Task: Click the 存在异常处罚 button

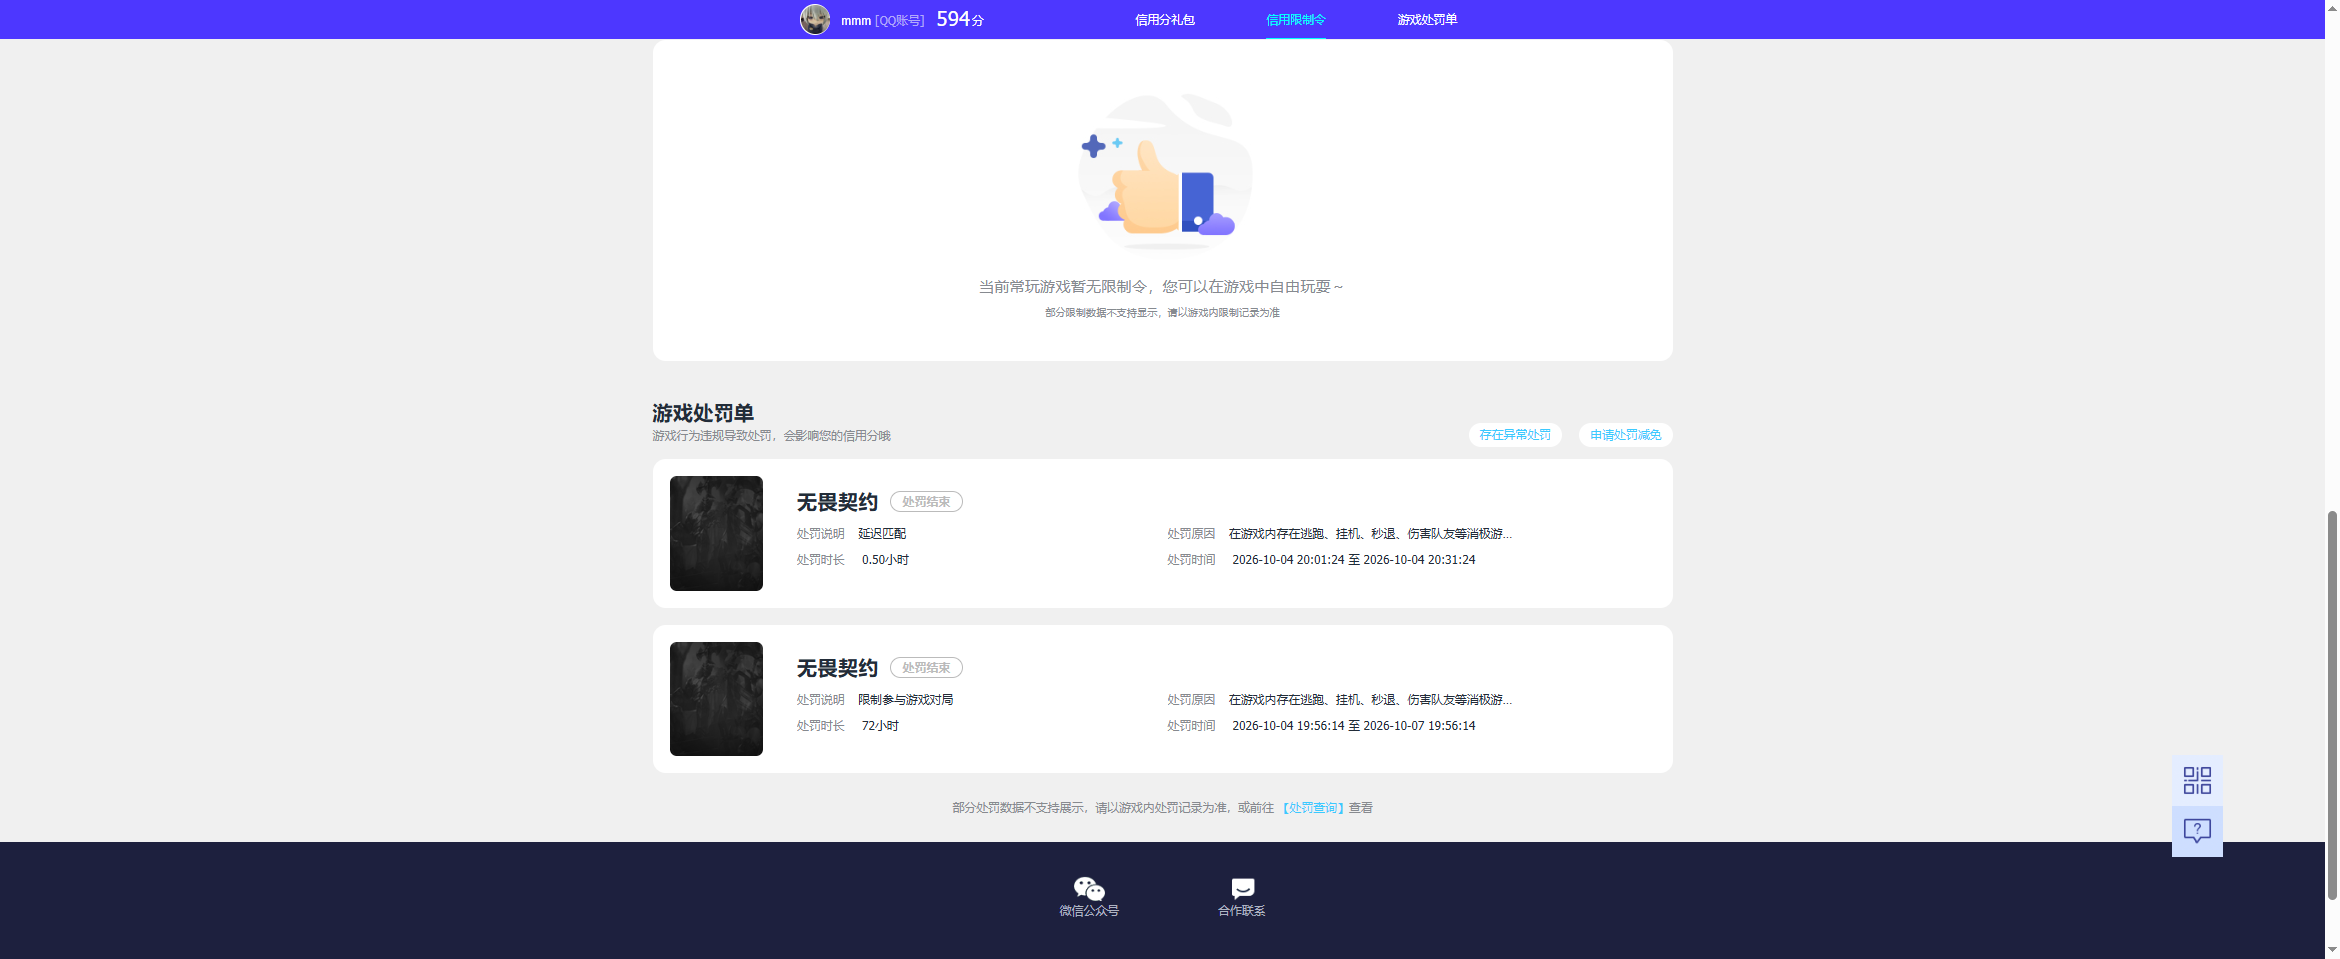Action: [1515, 435]
